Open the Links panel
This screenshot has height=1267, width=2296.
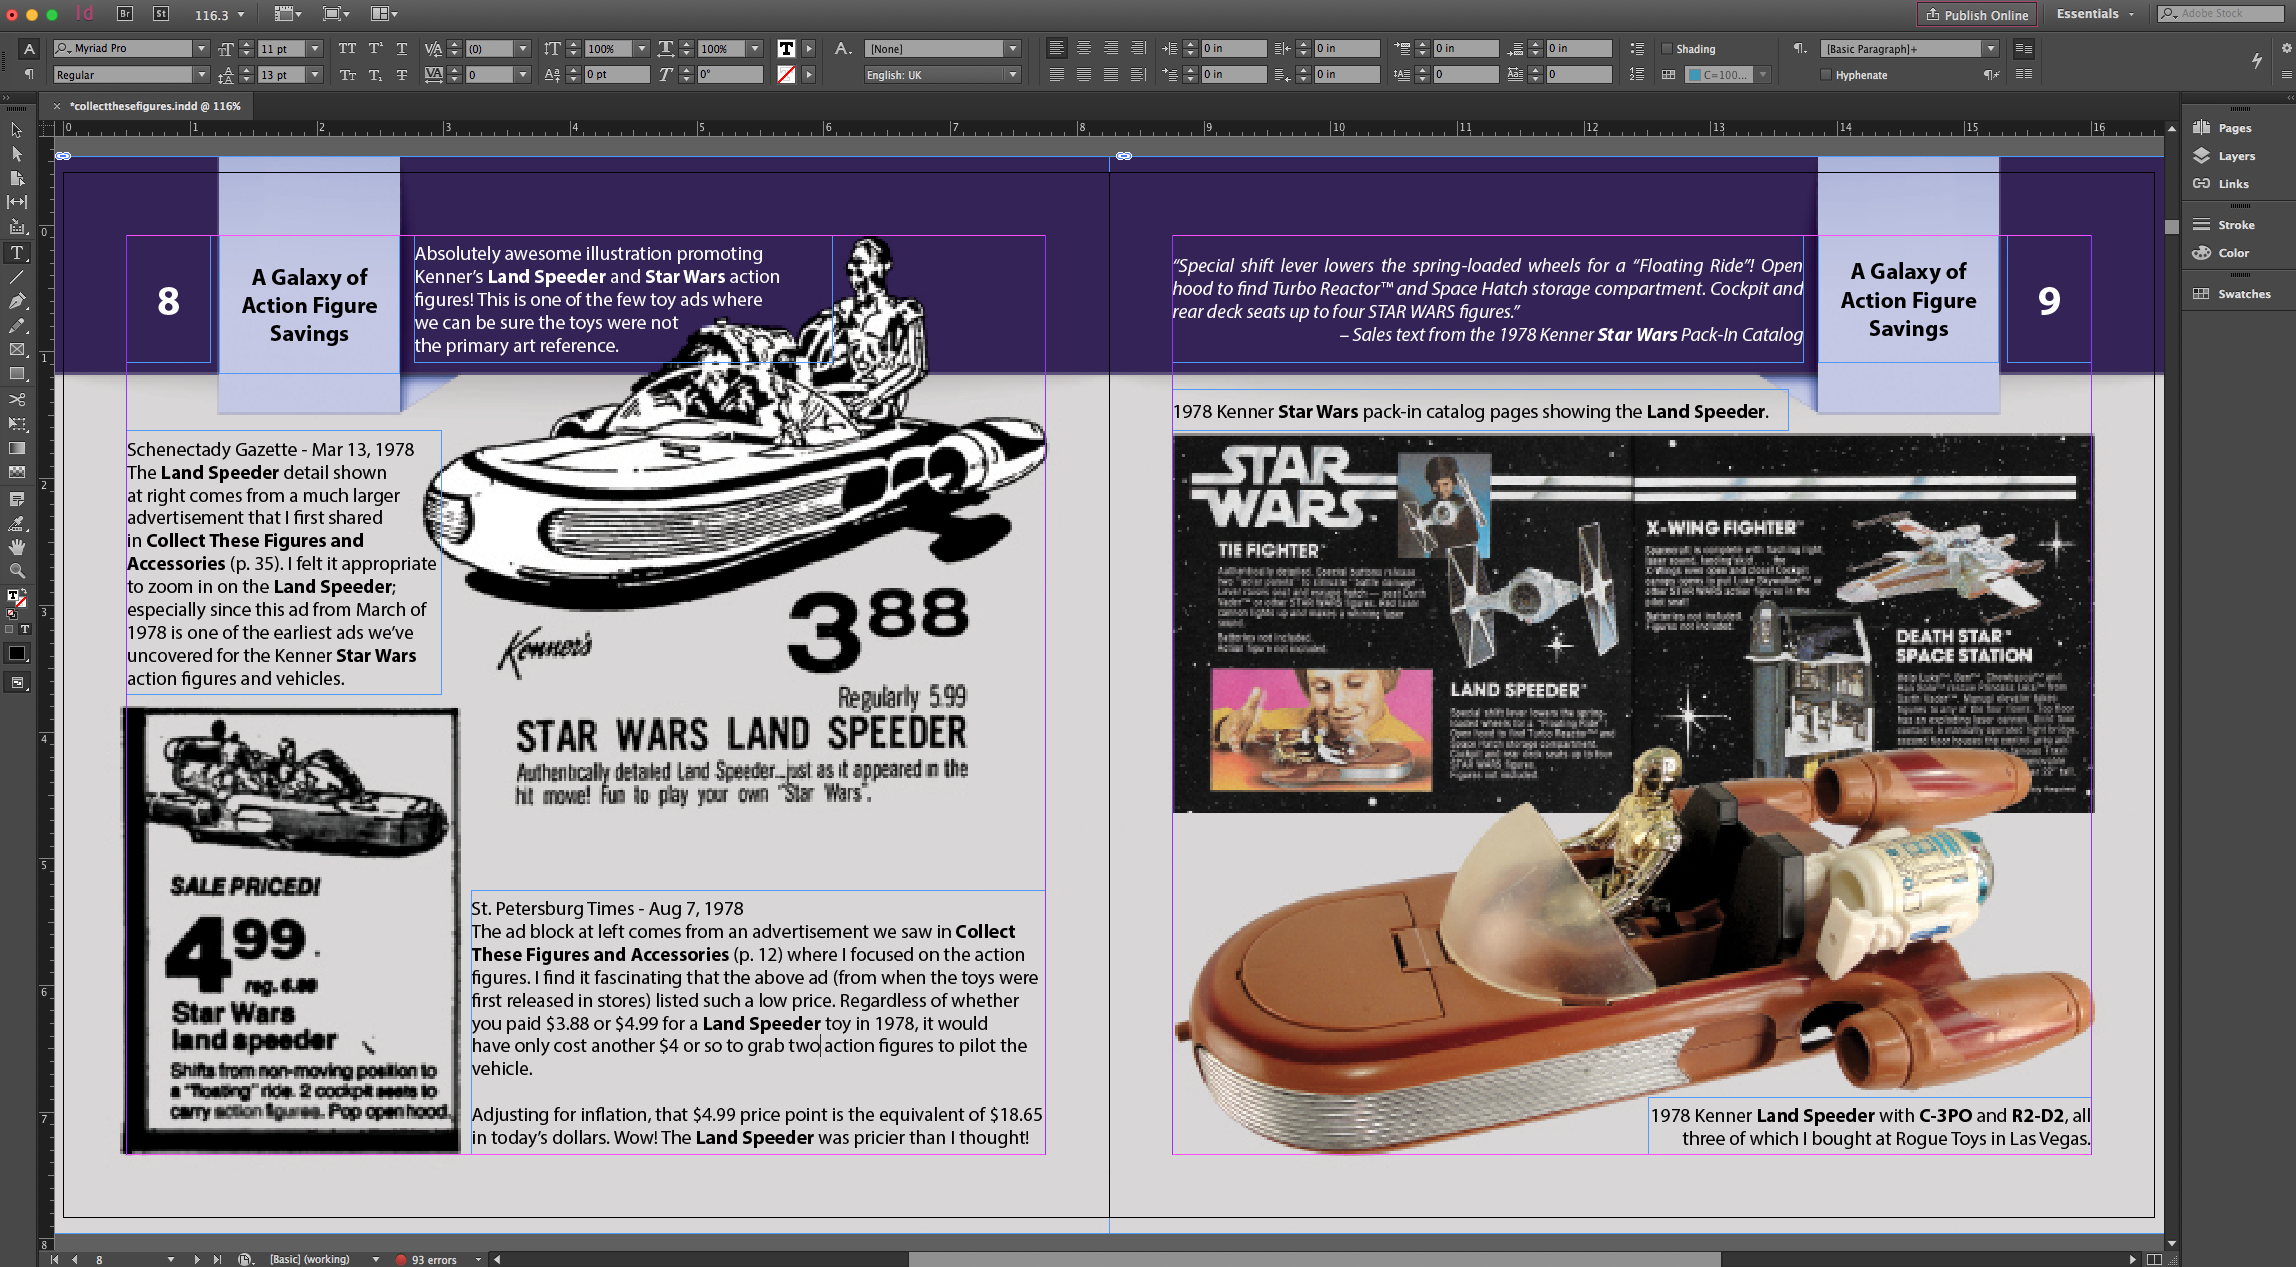(x=2220, y=184)
